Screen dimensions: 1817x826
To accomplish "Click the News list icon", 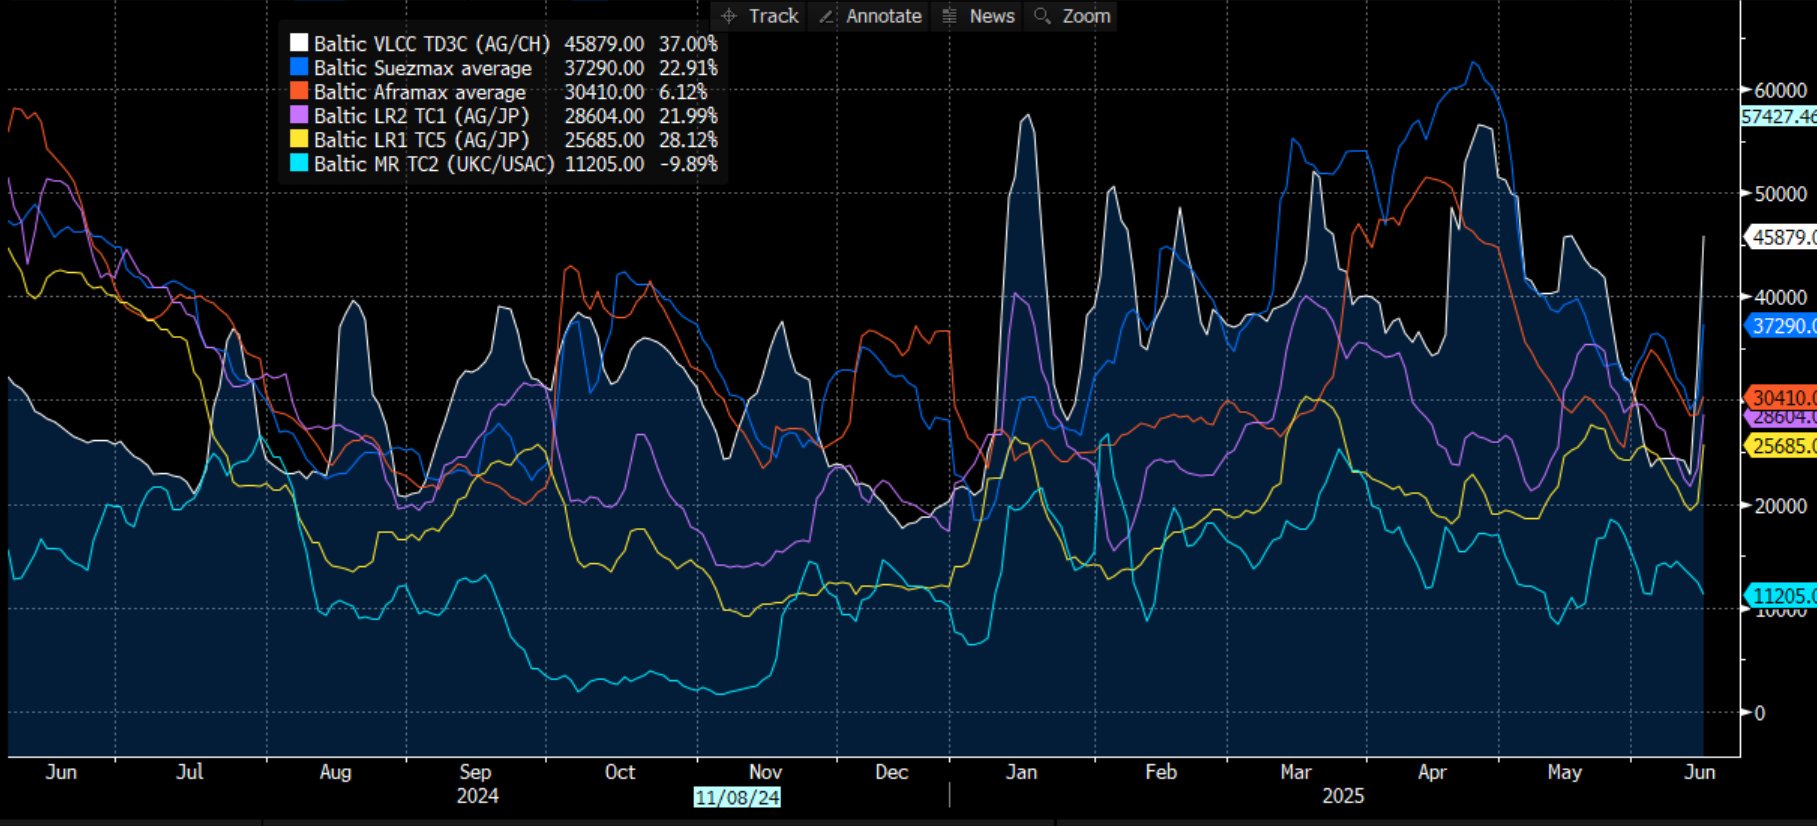I will pyautogui.click(x=949, y=16).
